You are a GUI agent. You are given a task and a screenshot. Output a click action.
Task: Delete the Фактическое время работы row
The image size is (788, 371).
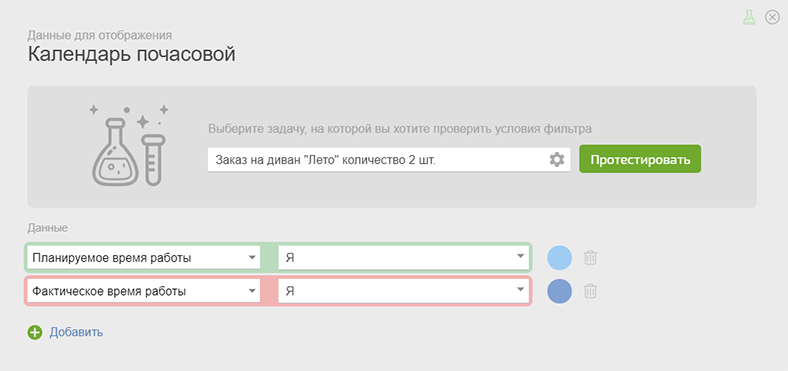(x=590, y=291)
